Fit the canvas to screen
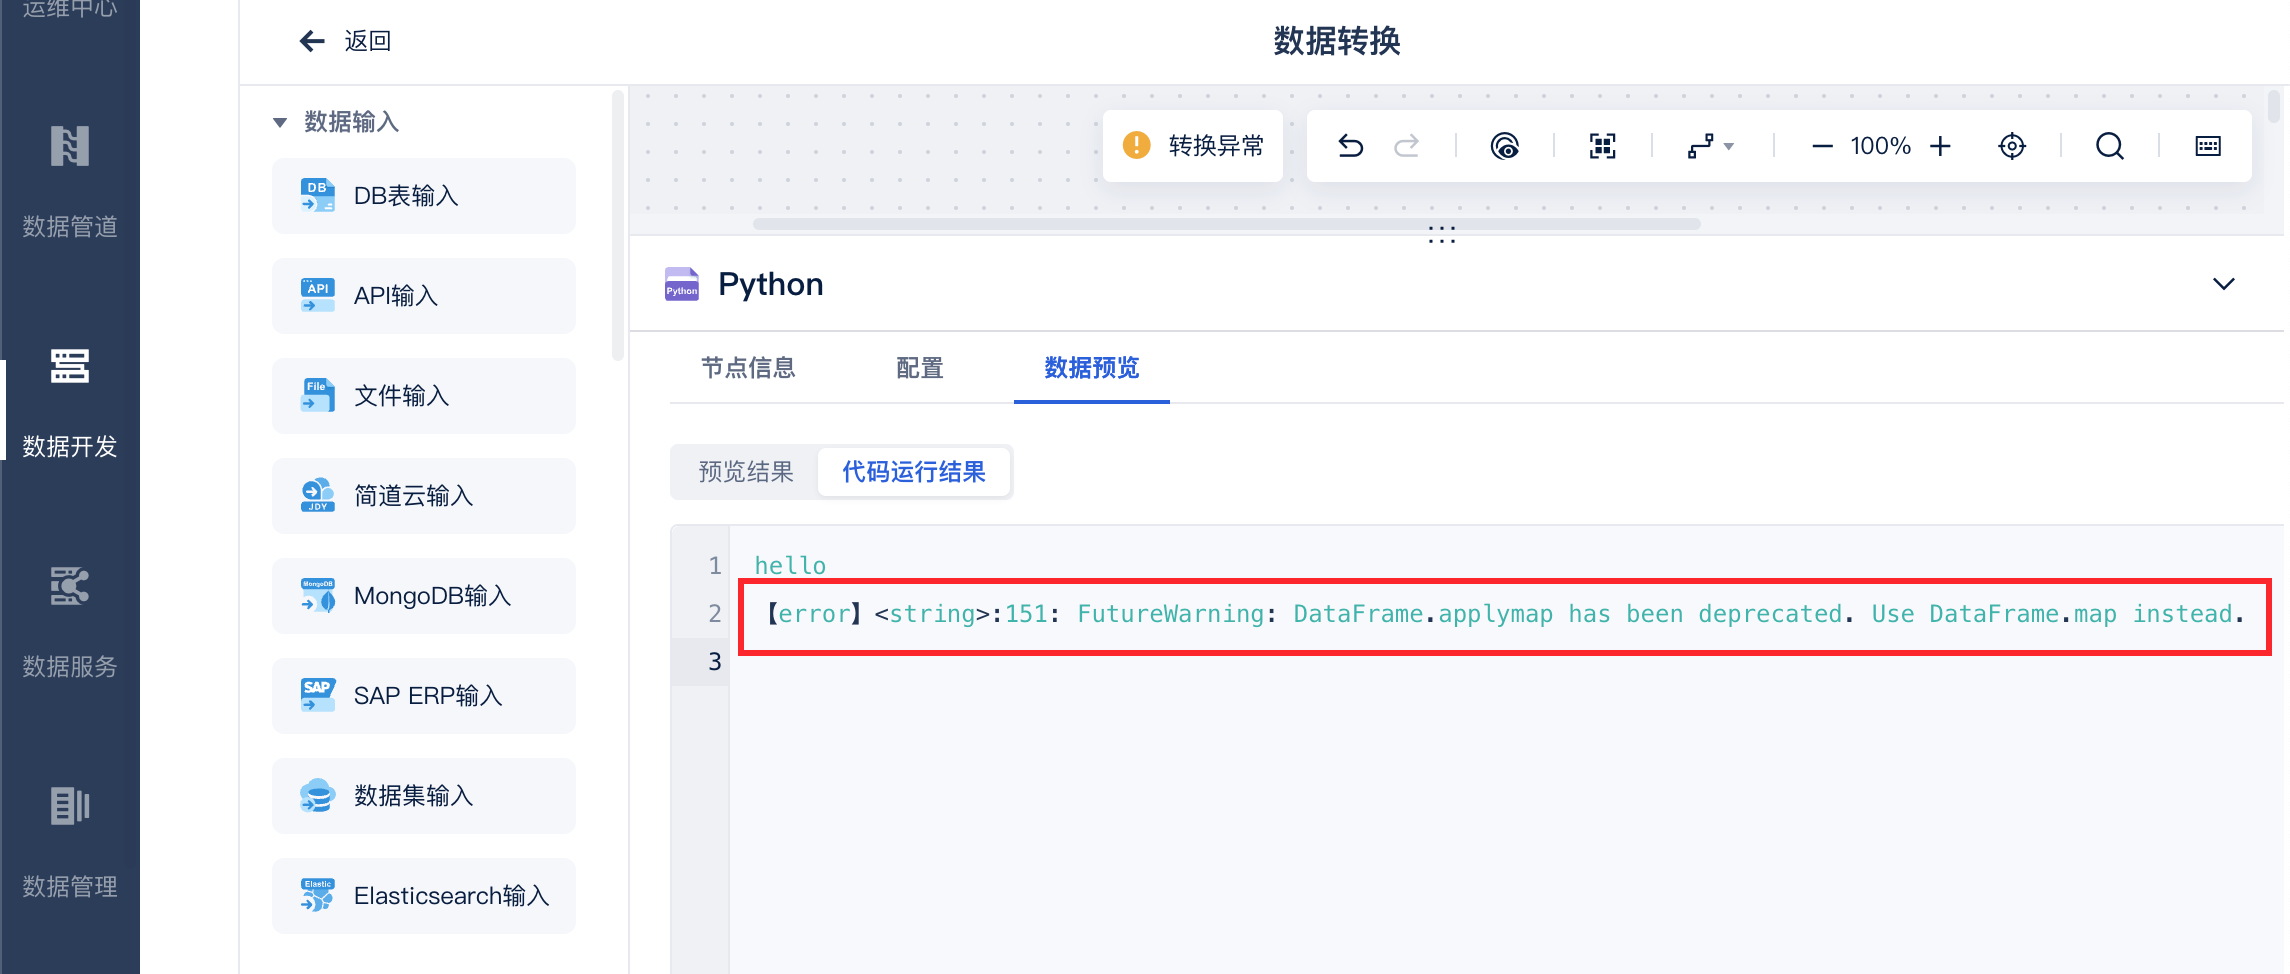The image size is (2290, 974). [1601, 145]
